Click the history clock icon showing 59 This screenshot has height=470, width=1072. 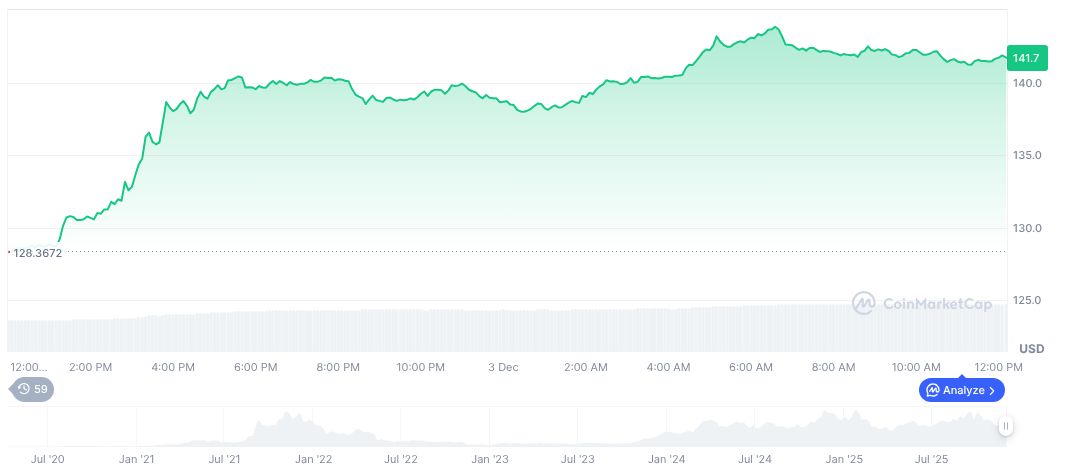point(24,389)
